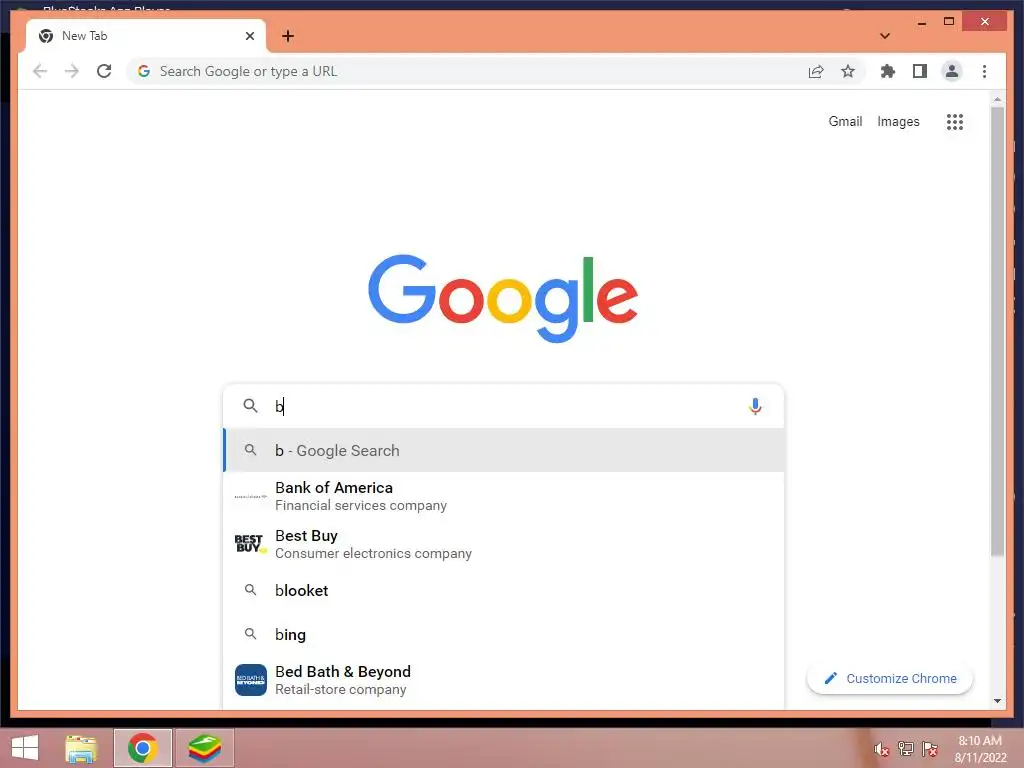Open Chrome's three-dot menu
1024x768 pixels.
click(x=984, y=71)
